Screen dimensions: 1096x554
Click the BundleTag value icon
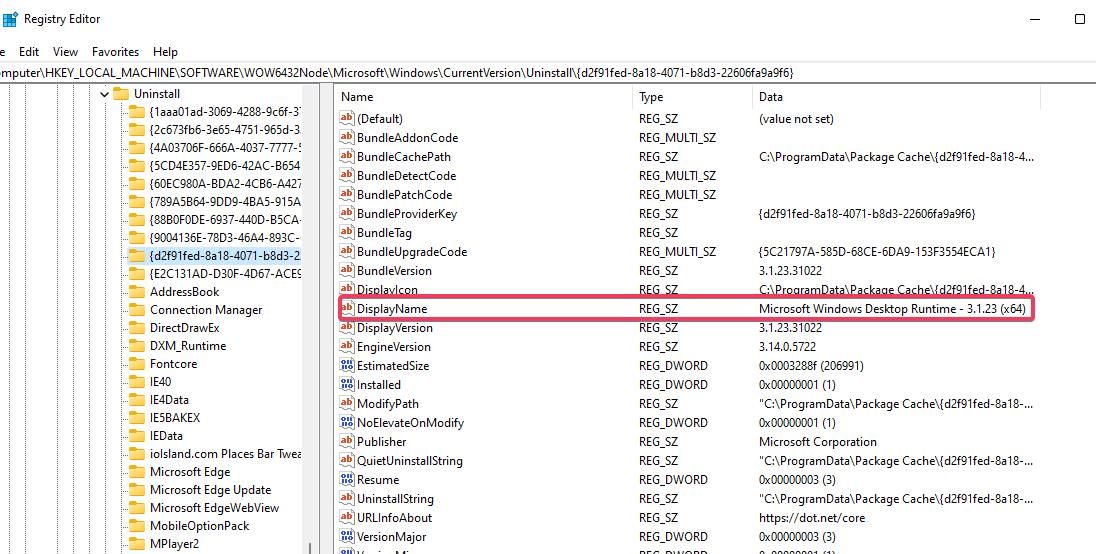[x=347, y=233]
